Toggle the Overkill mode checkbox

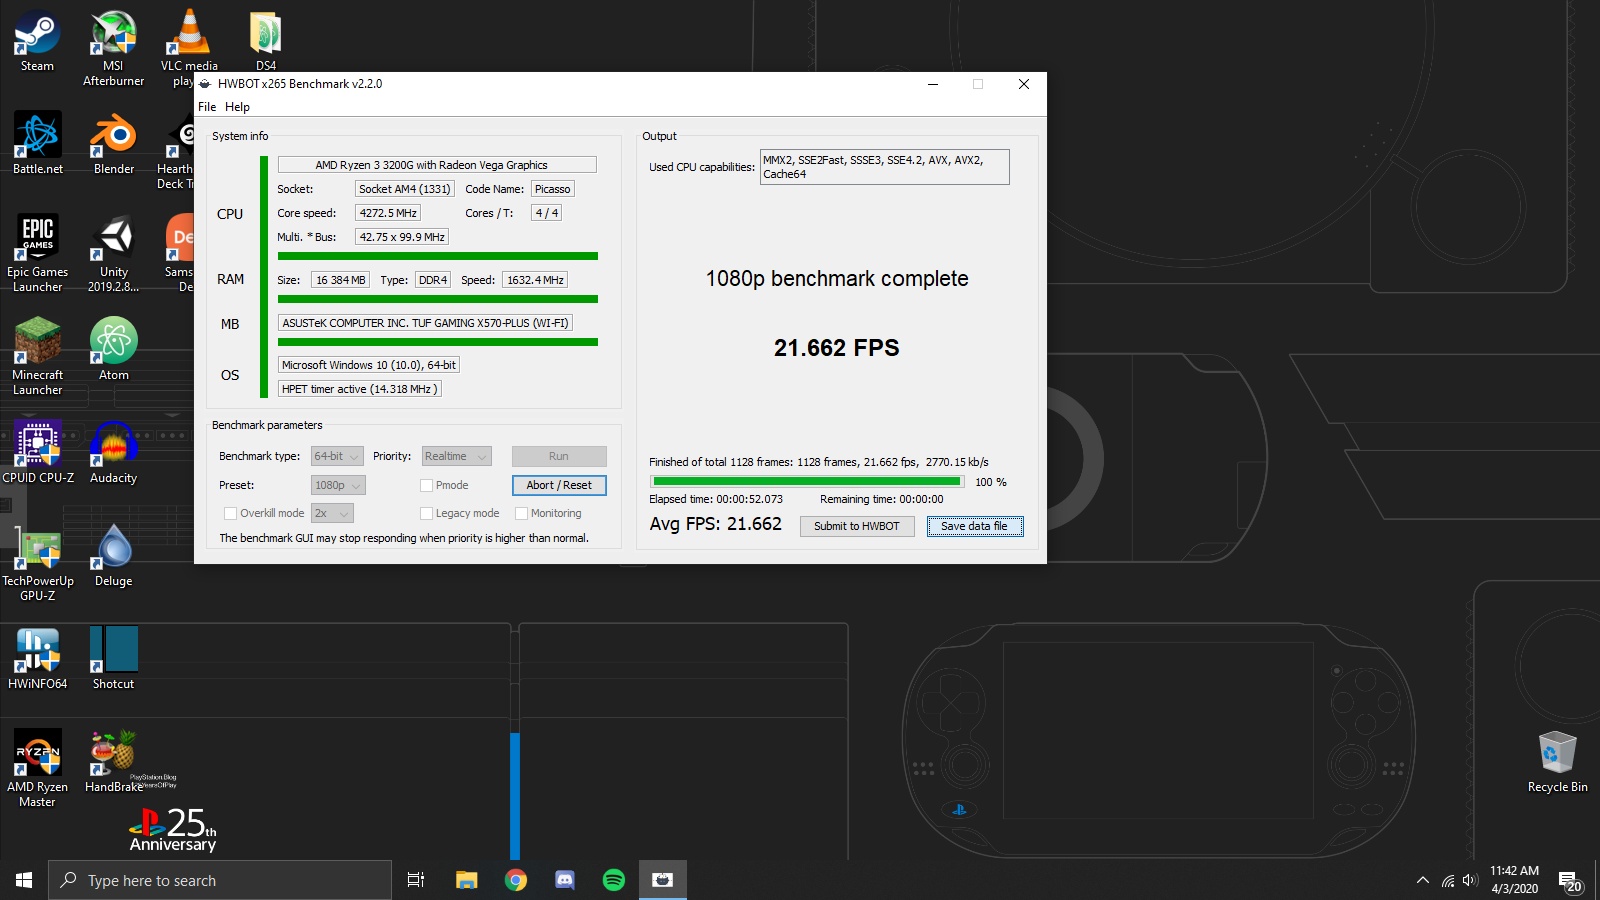tap(231, 513)
